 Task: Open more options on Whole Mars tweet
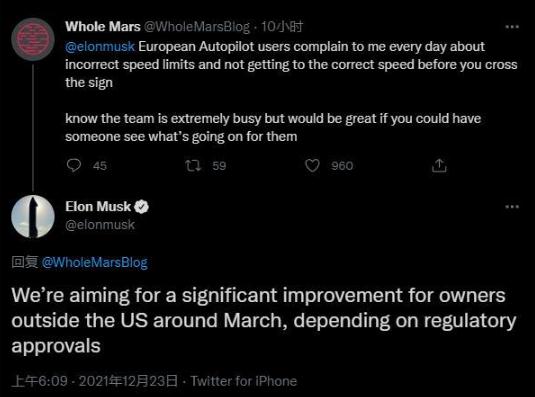click(512, 27)
